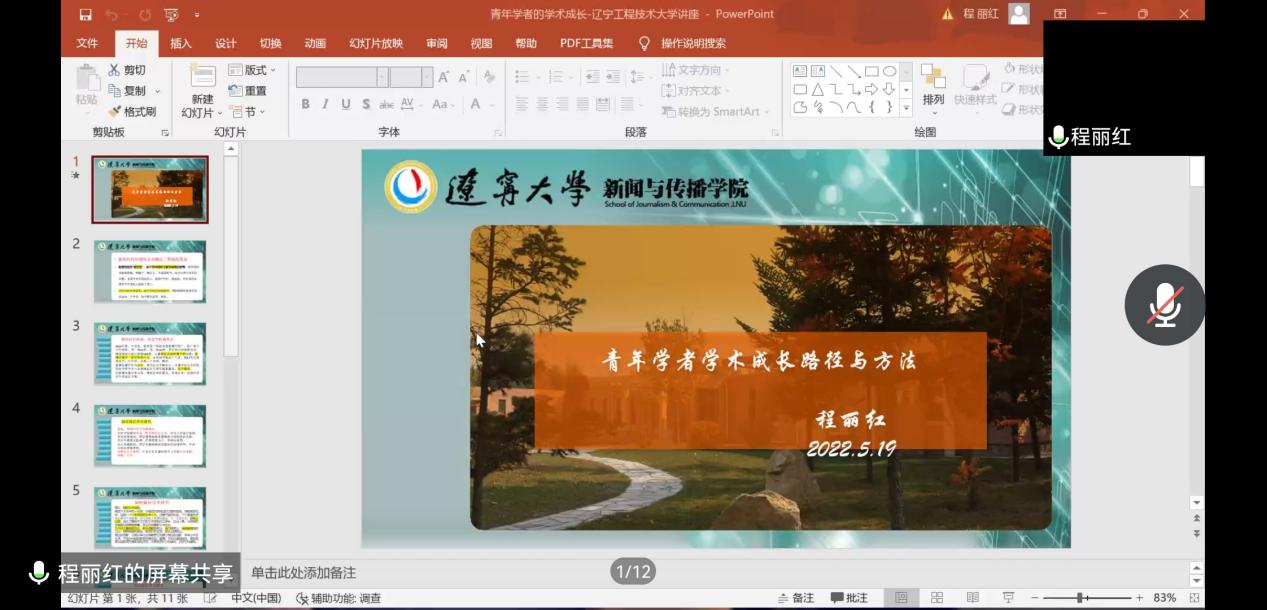This screenshot has width=1267, height=610.
Task: Click the Save icon in the title bar
Action: tap(85, 14)
